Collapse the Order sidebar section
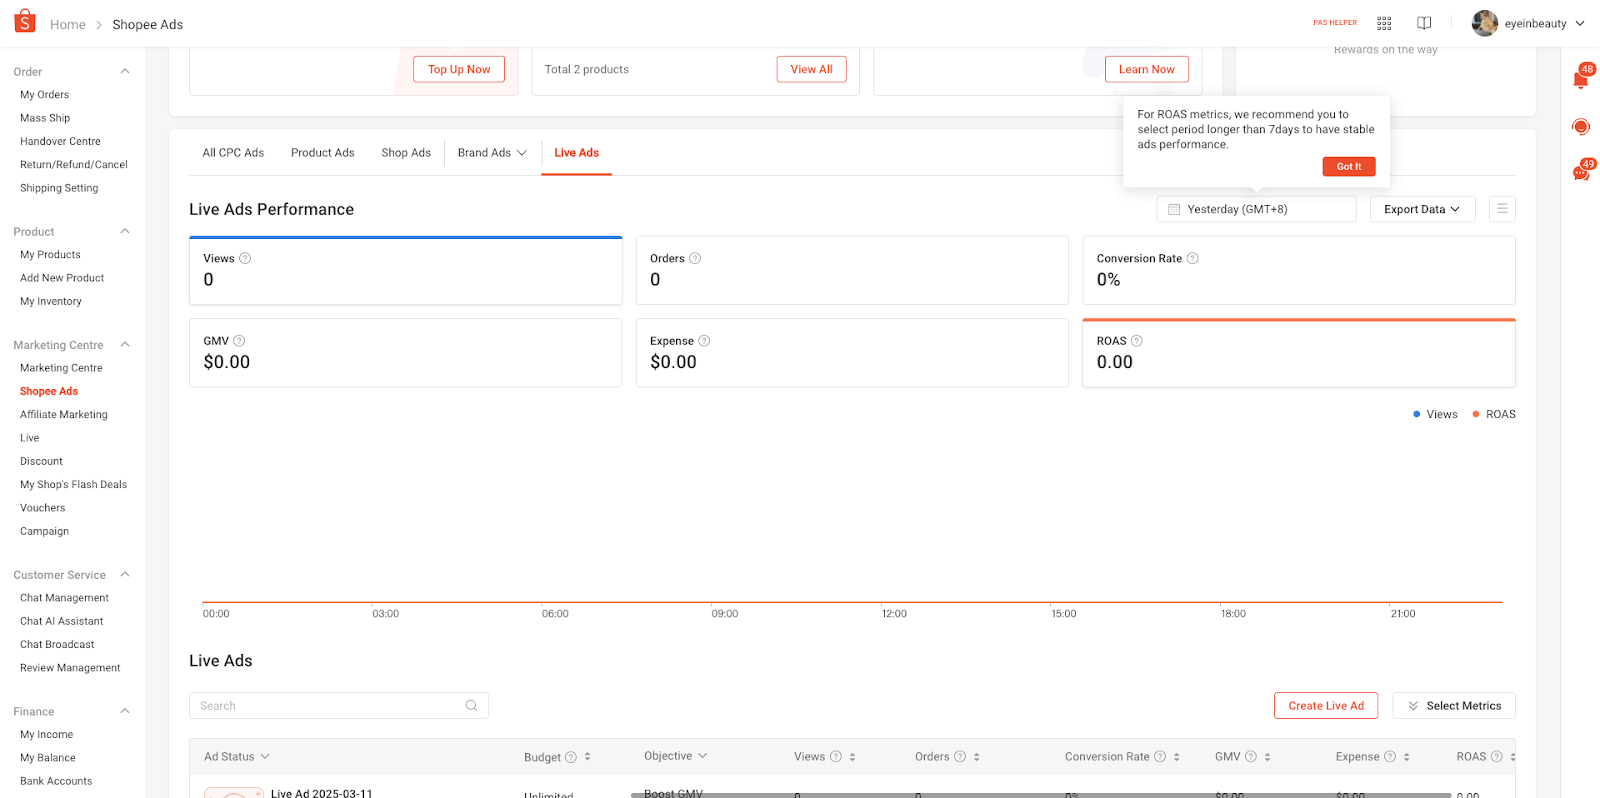This screenshot has width=1600, height=798. coord(125,71)
